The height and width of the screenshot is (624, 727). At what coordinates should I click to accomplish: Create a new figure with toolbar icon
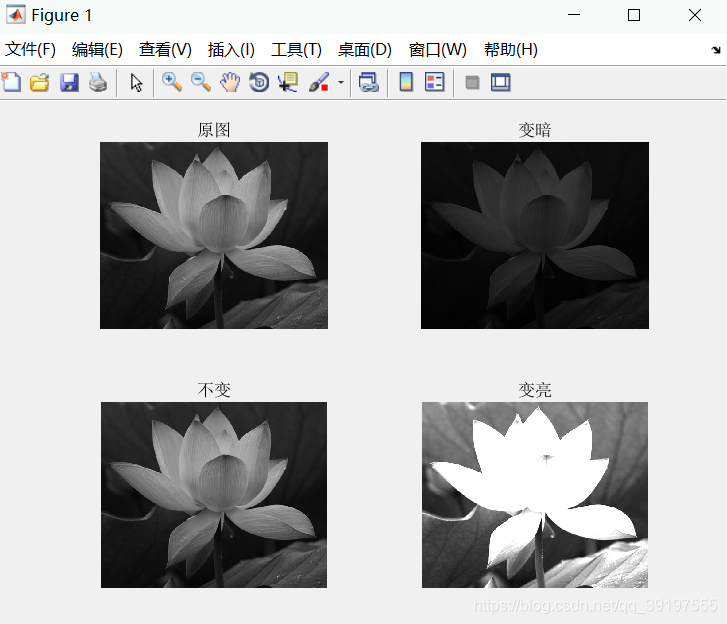[11, 83]
